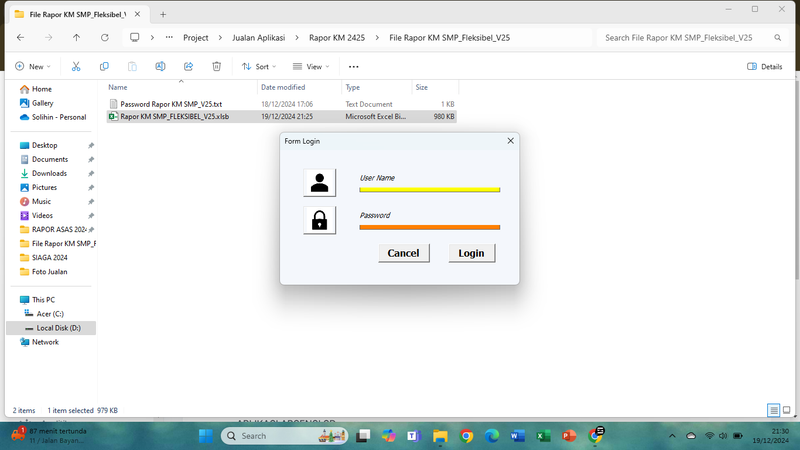Click the Delete trash icon in toolbar
Screen dimensions: 800x450
coord(216,66)
